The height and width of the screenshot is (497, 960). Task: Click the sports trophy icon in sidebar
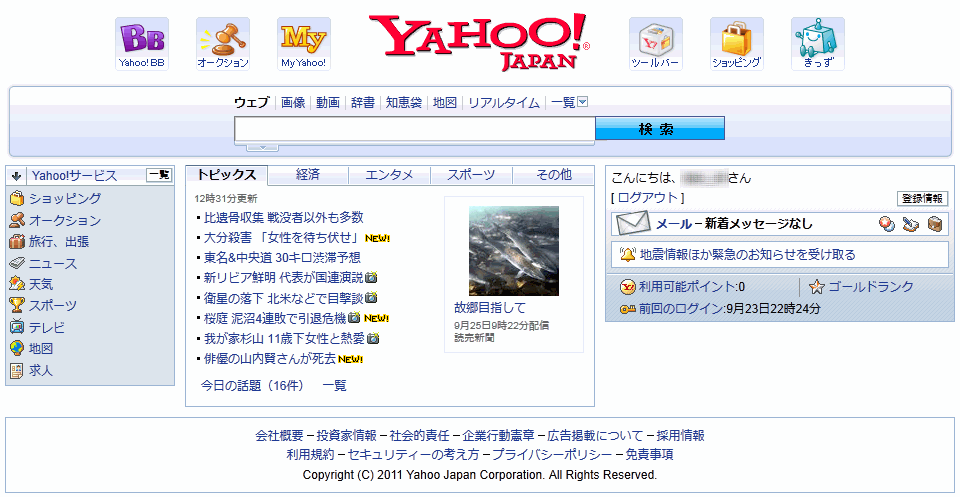click(17, 305)
